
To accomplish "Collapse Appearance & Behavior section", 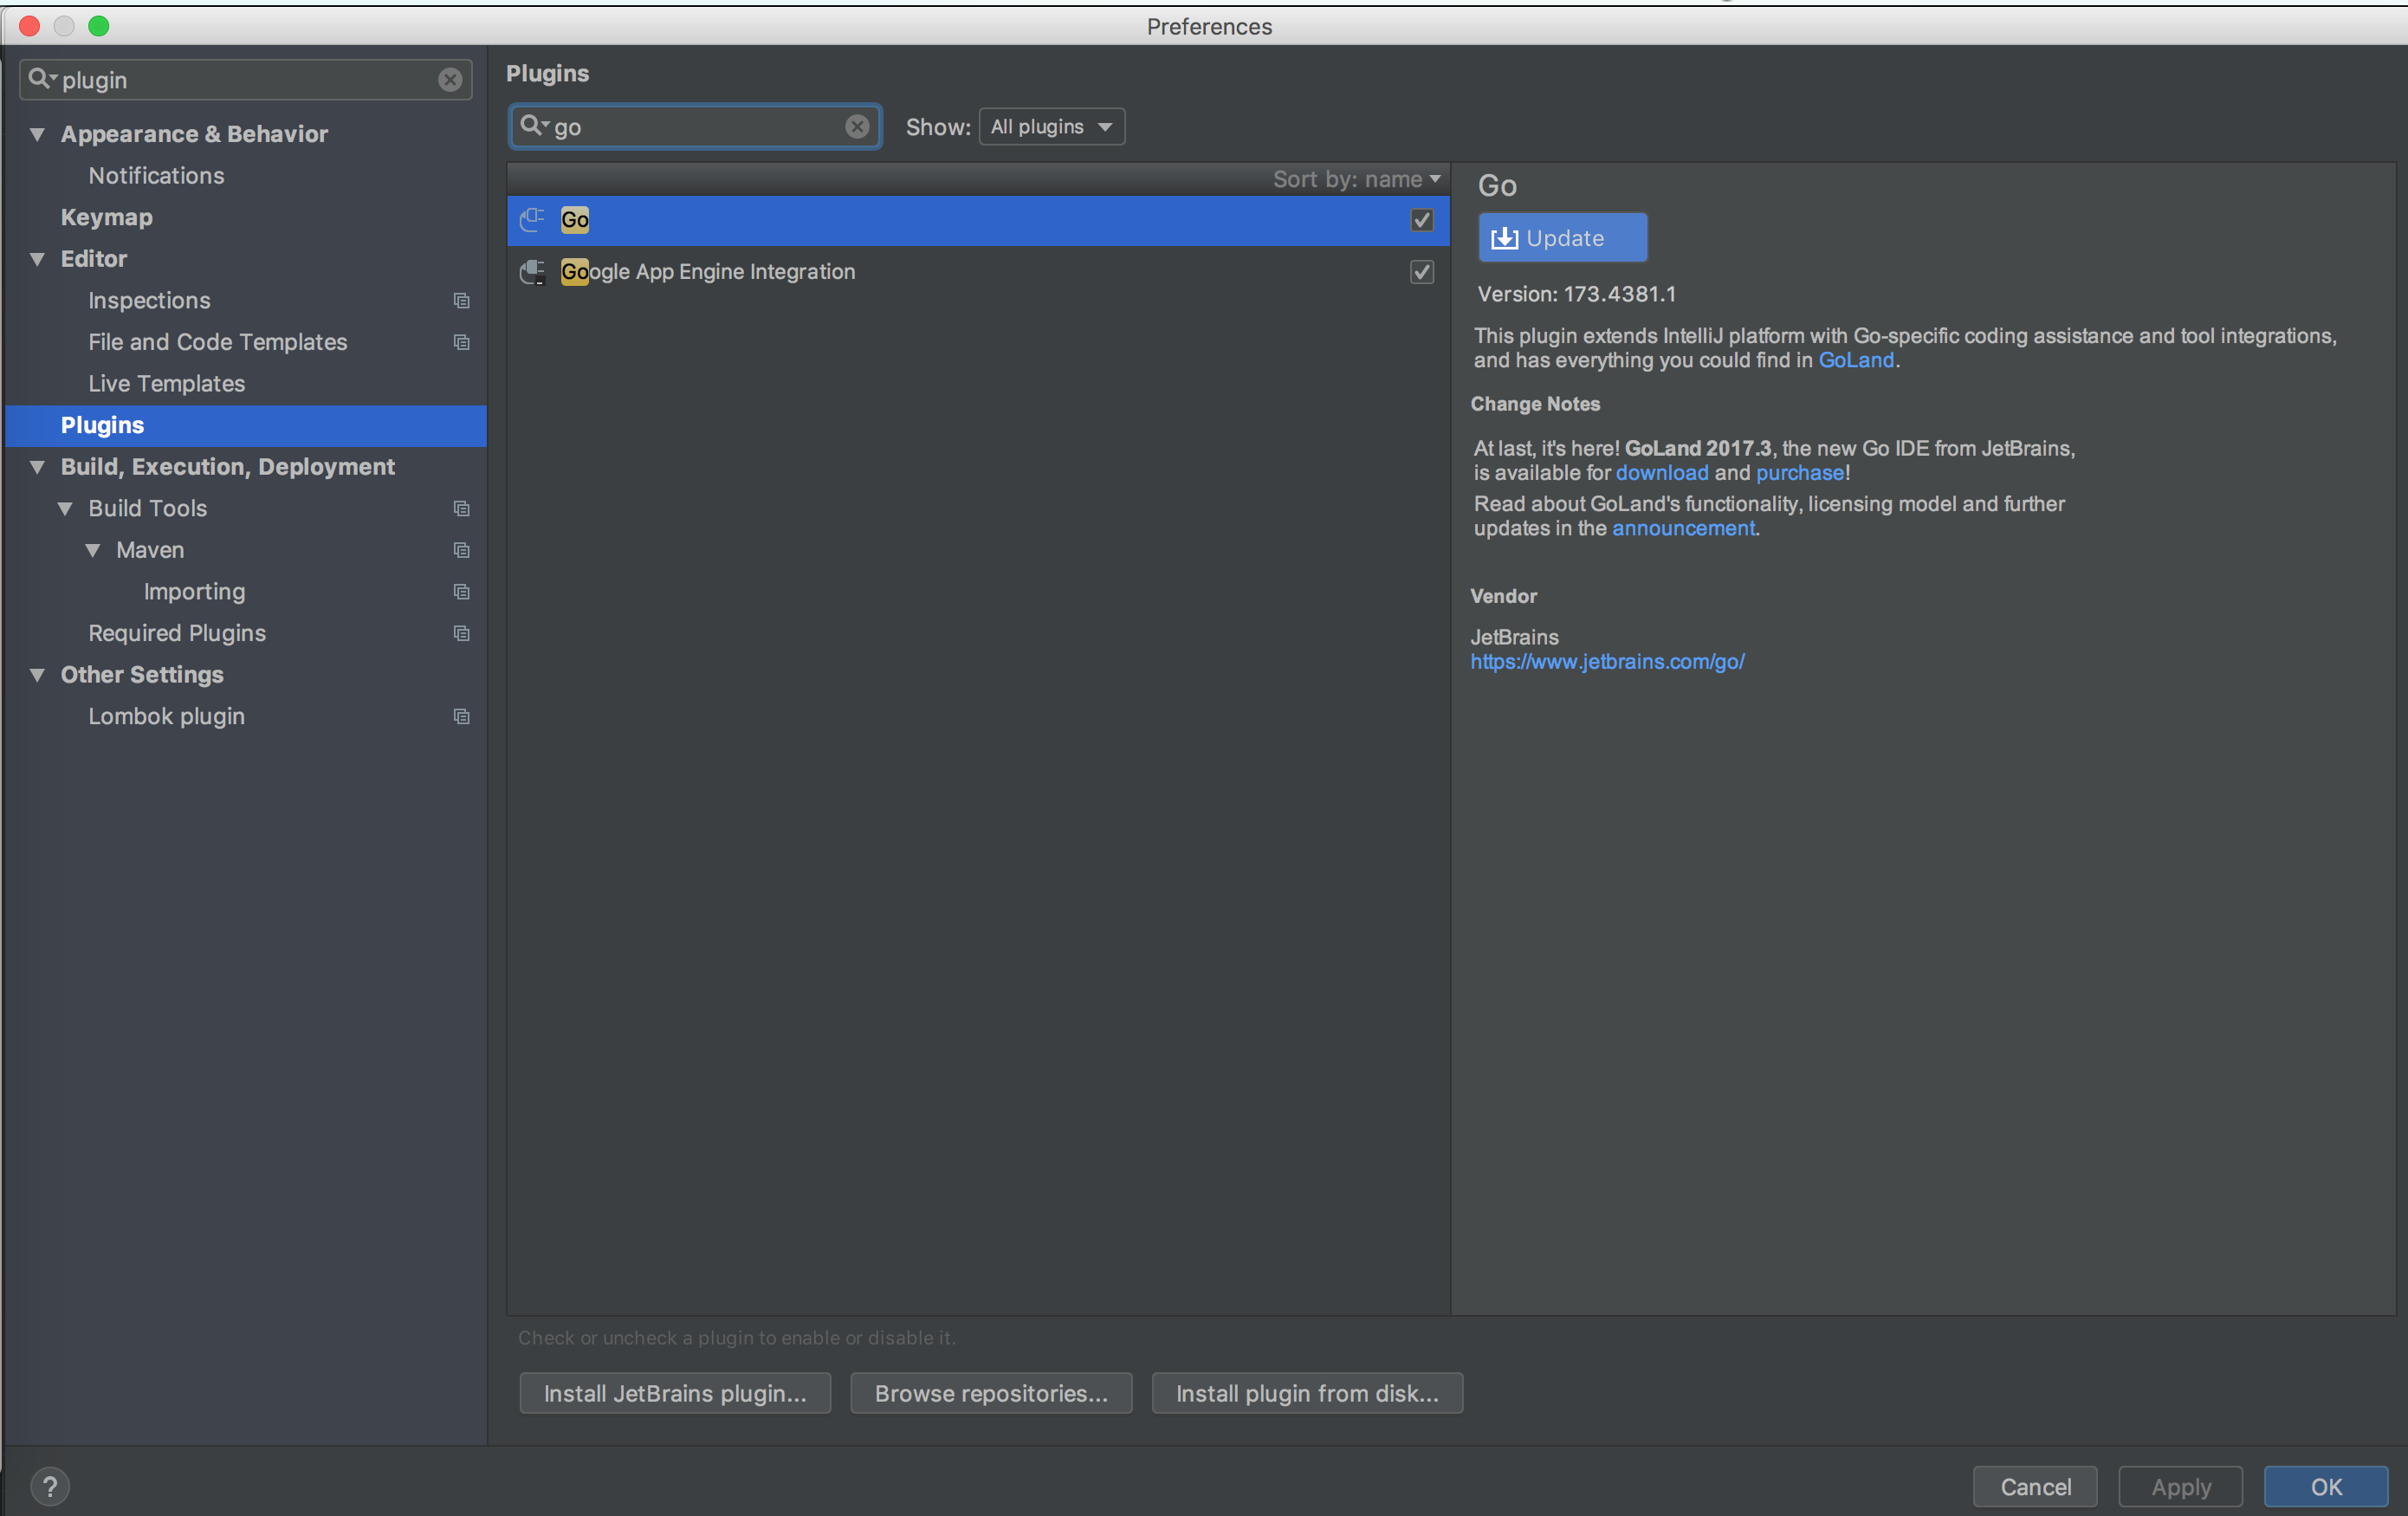I will click(37, 134).
